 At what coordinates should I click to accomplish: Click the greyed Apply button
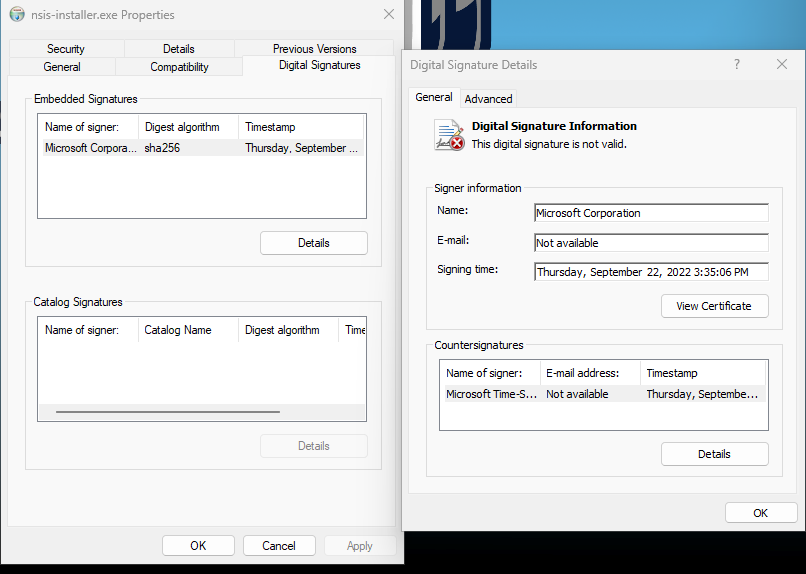(x=360, y=546)
